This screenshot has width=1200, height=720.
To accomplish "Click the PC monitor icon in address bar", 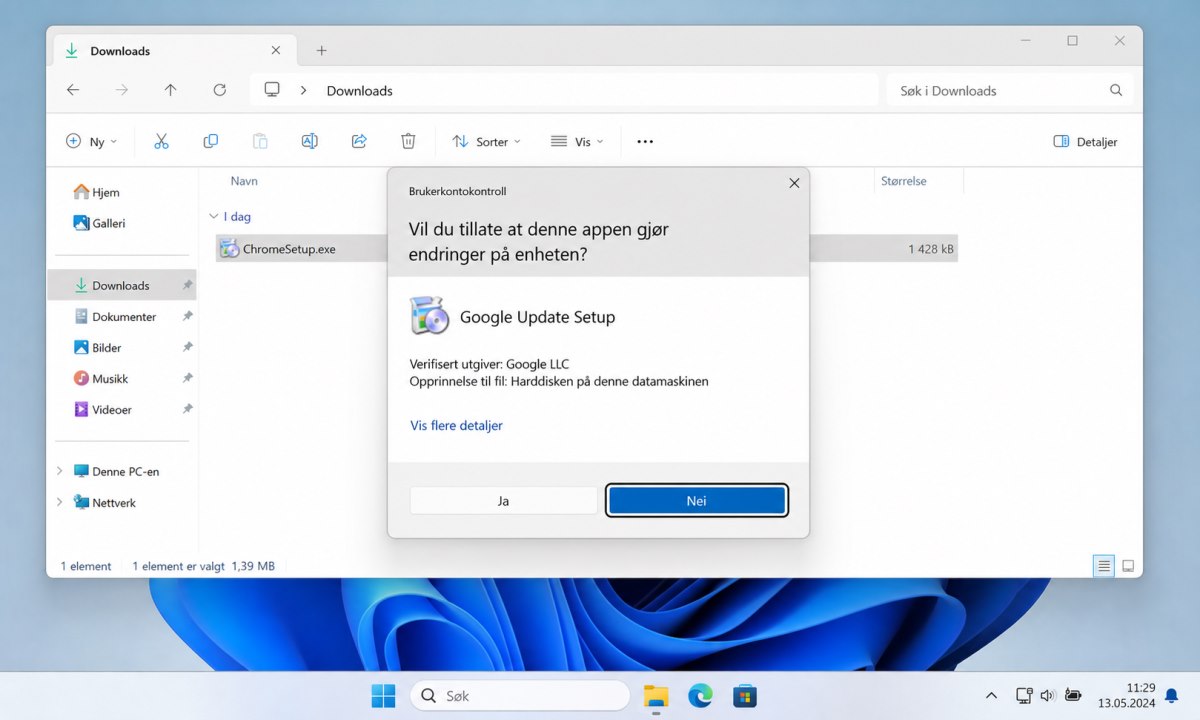I will point(272,90).
